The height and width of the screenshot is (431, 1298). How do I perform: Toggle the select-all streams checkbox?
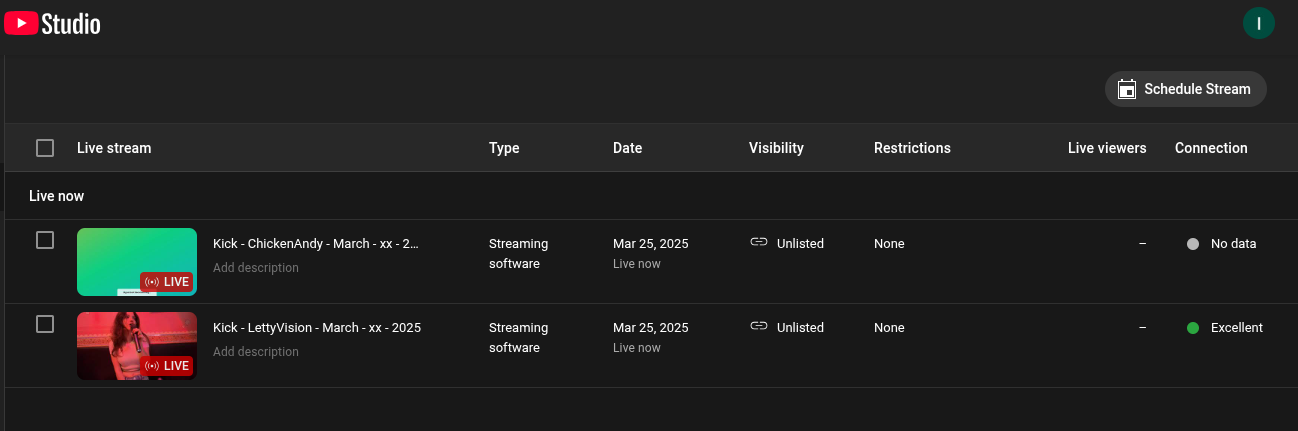[45, 148]
